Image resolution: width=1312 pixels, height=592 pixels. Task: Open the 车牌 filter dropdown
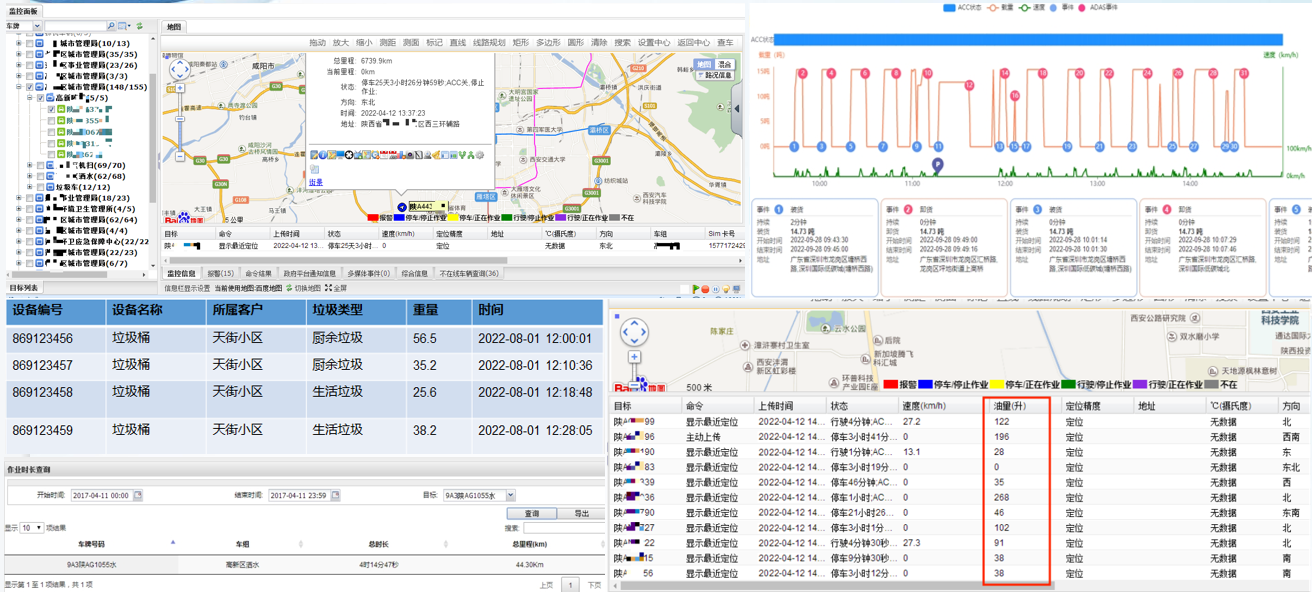(37, 26)
